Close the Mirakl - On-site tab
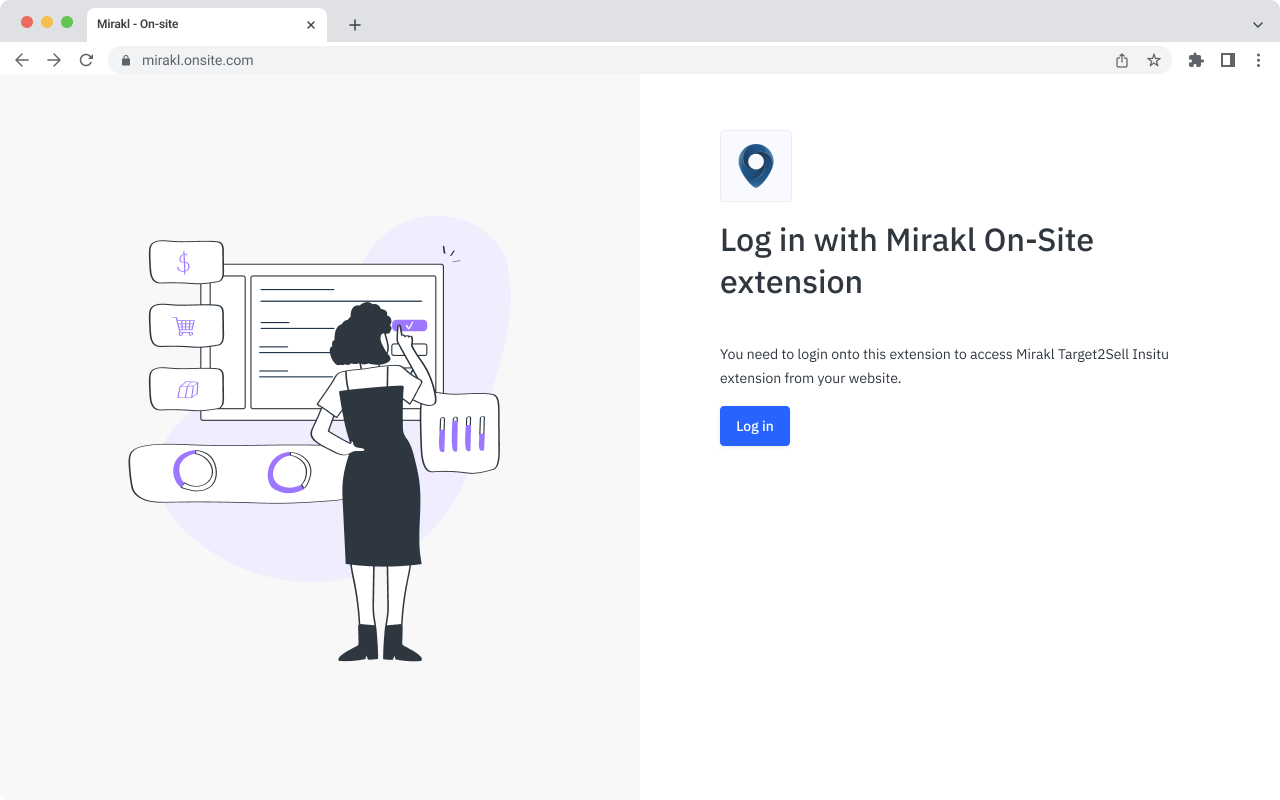1280x800 pixels. (310, 24)
